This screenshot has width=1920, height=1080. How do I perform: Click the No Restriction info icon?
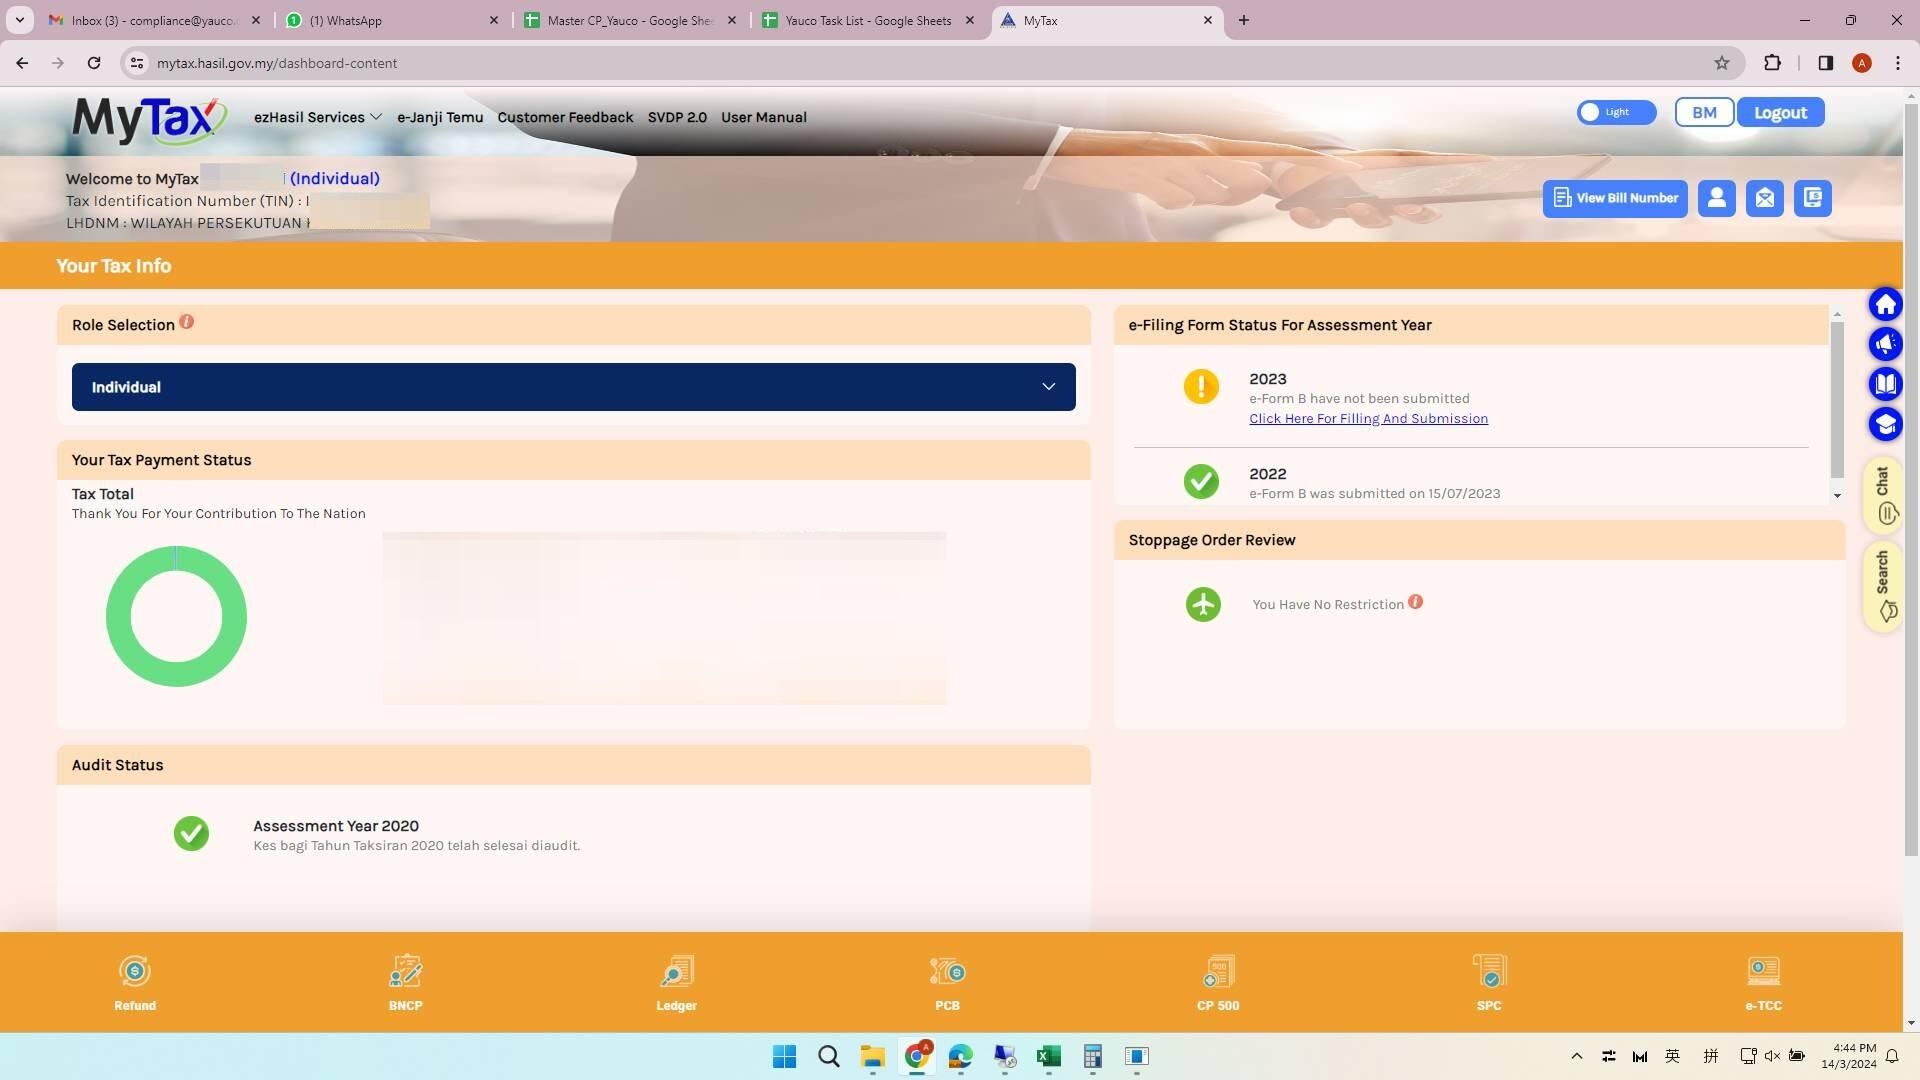pos(1416,602)
